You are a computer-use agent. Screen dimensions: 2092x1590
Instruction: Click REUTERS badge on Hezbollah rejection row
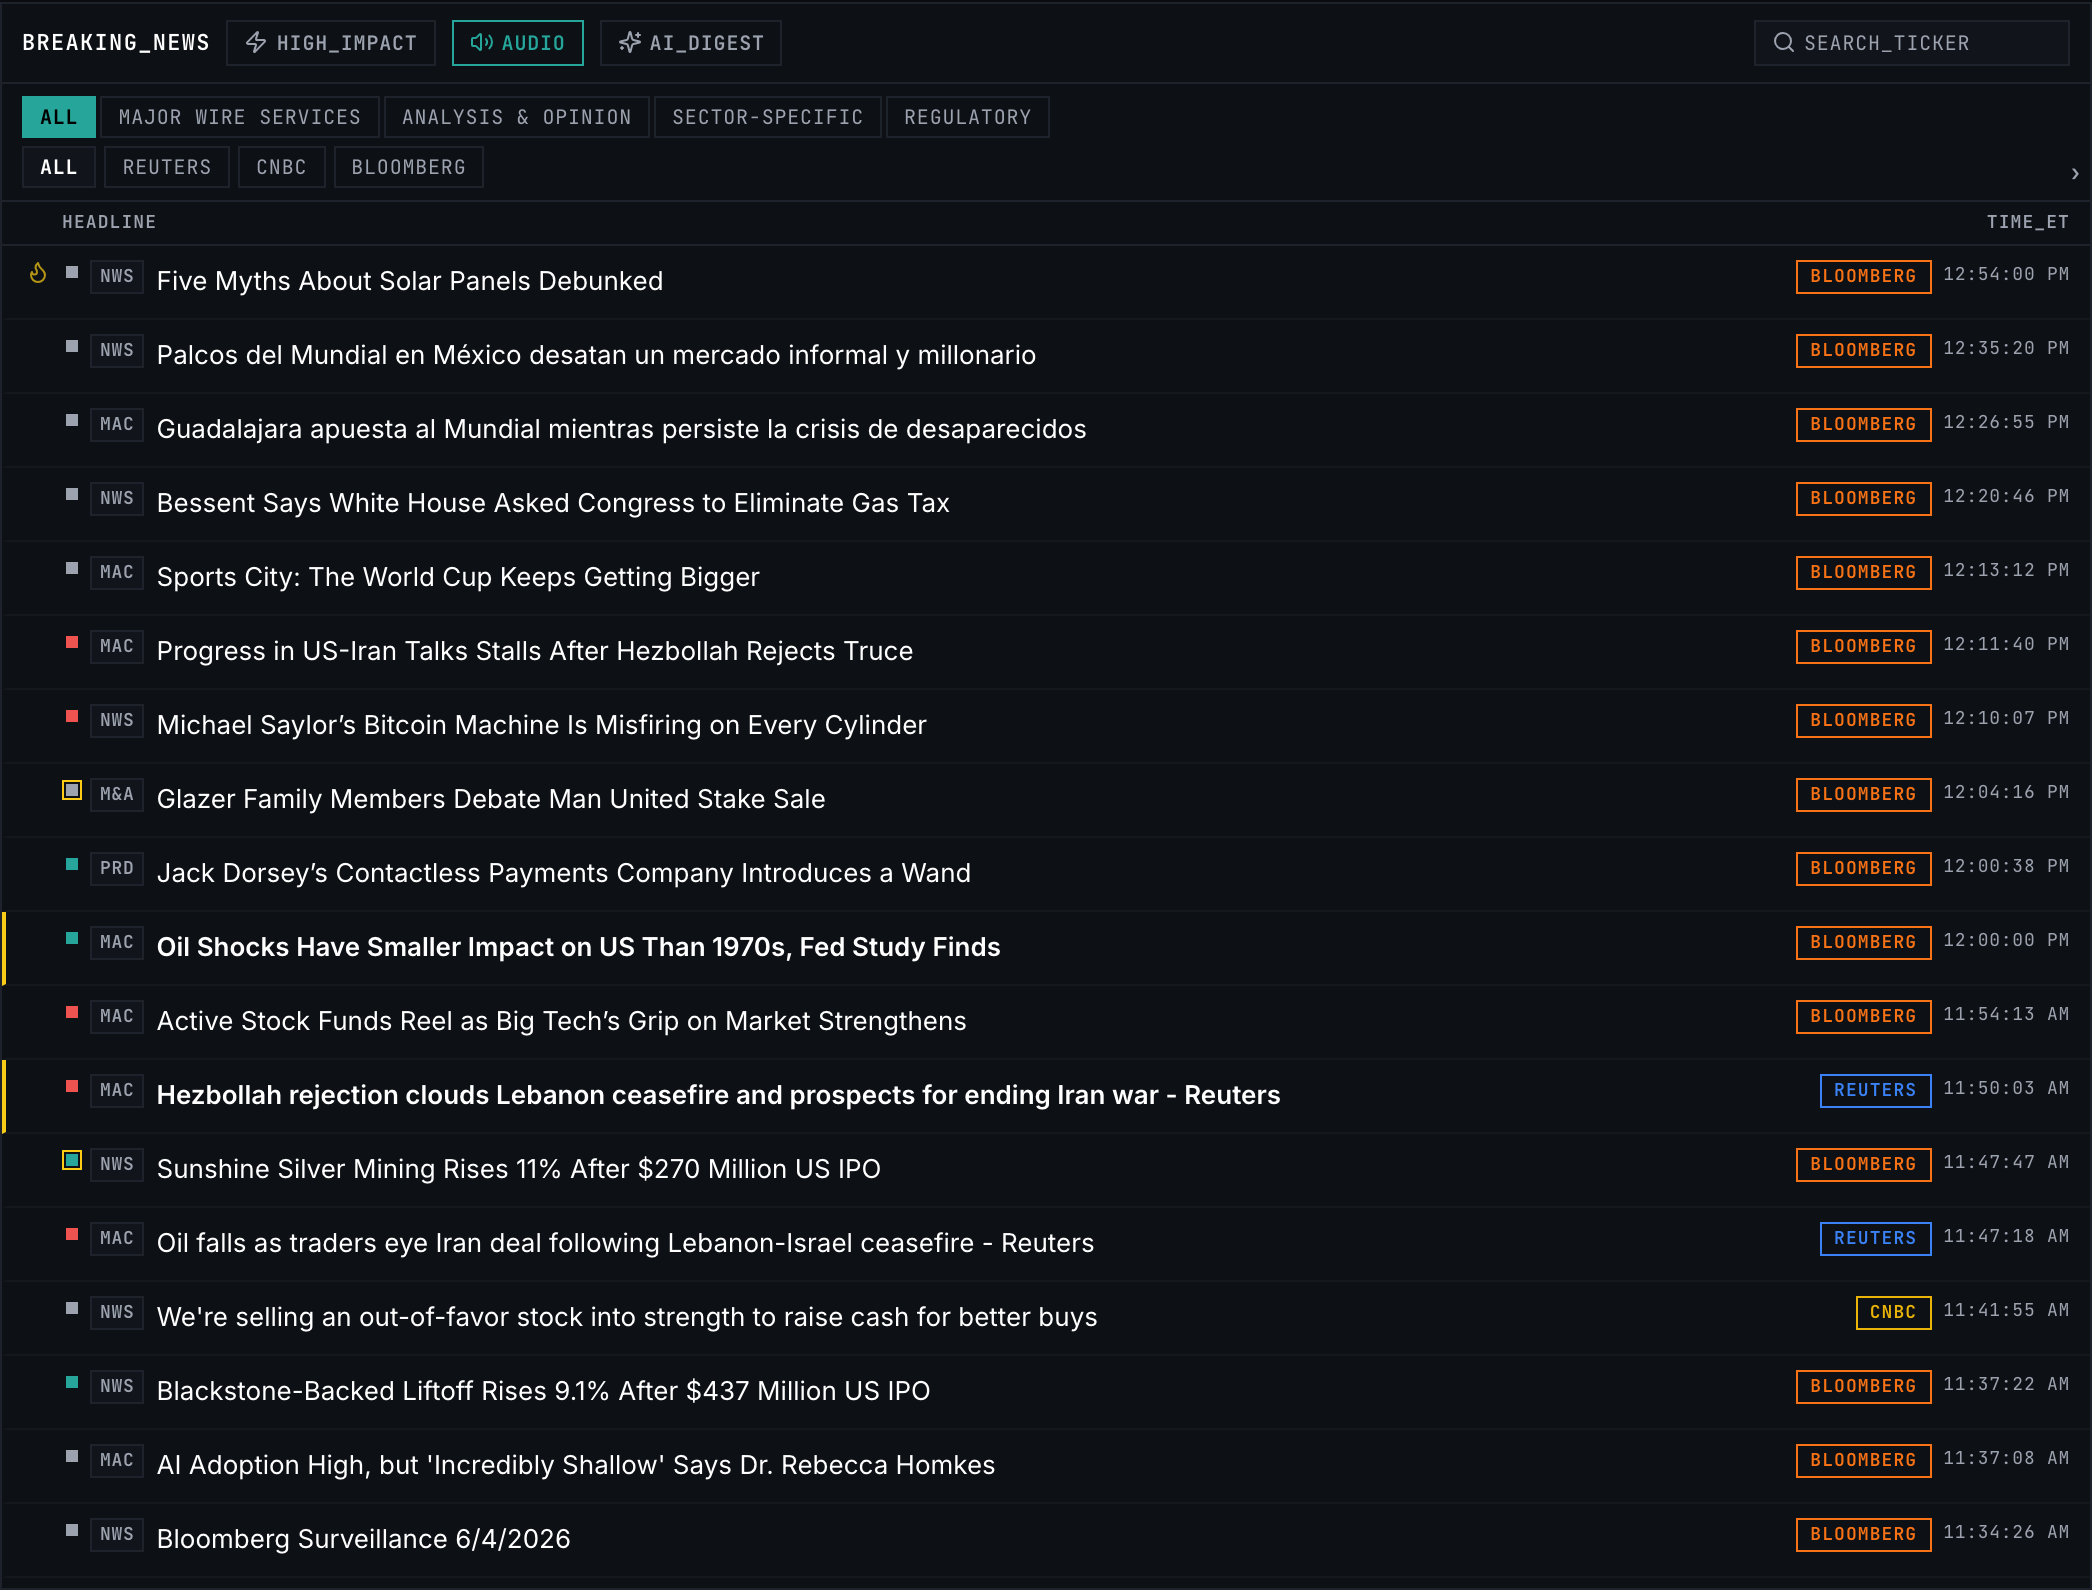[1875, 1090]
